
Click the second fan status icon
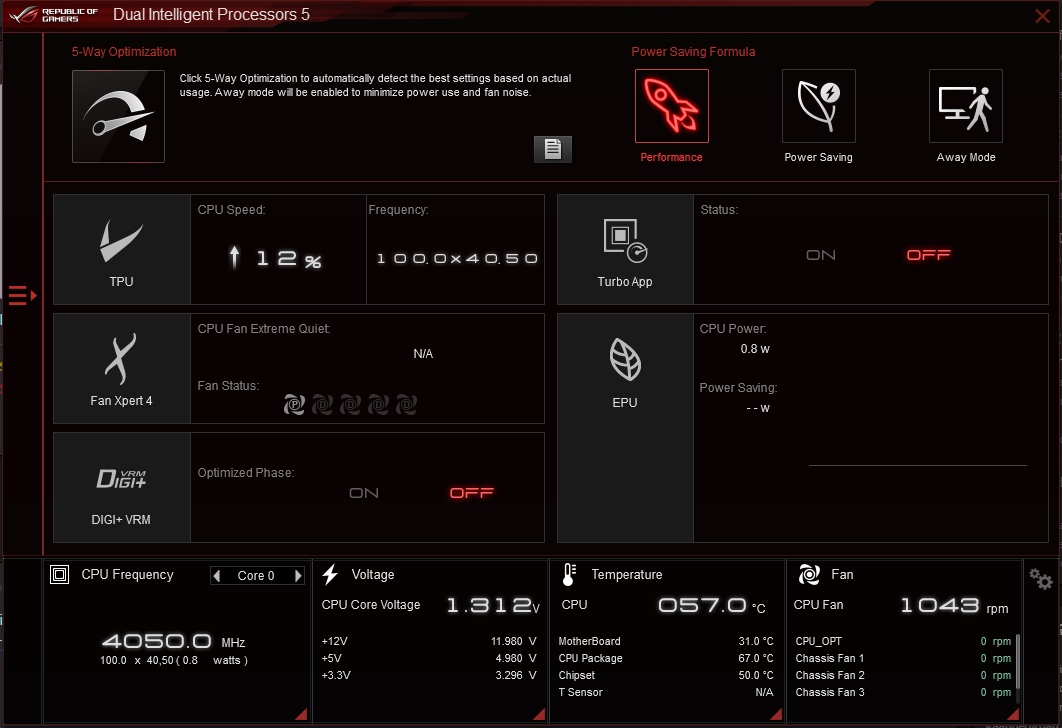coord(322,405)
